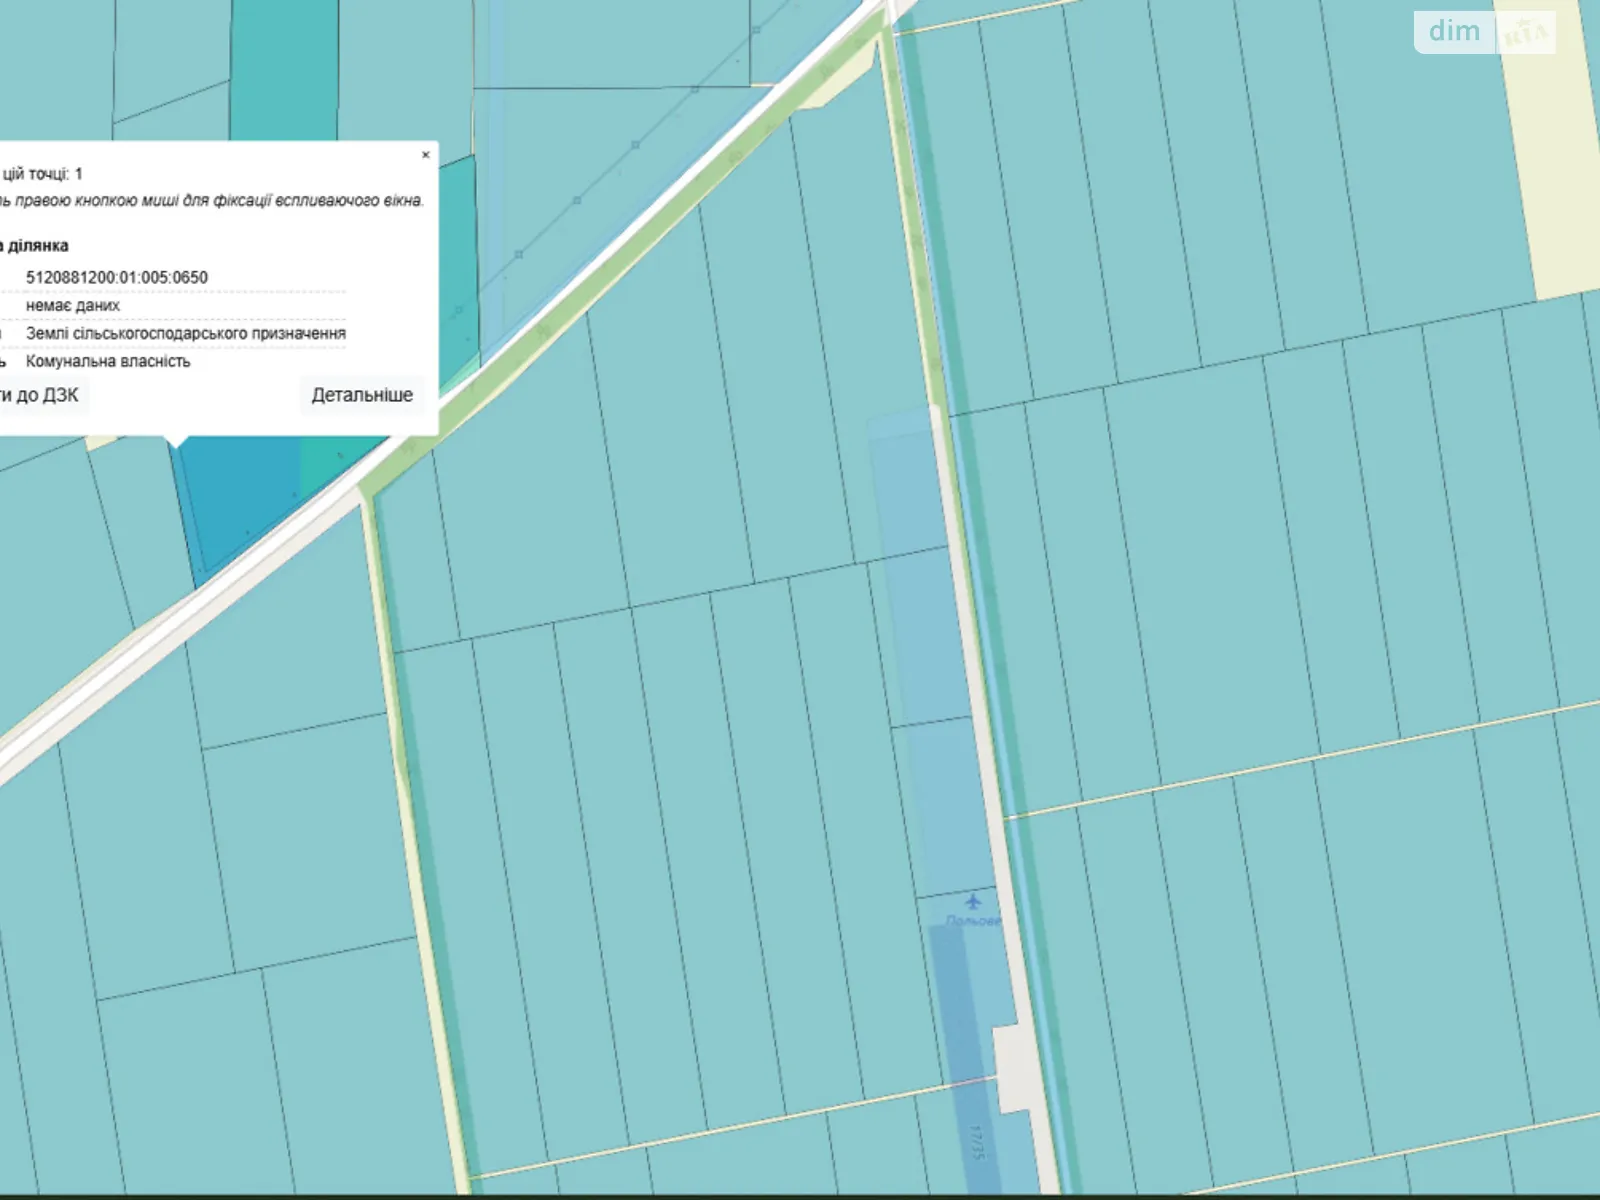Click the 17/35 runway label

pos(977,1143)
